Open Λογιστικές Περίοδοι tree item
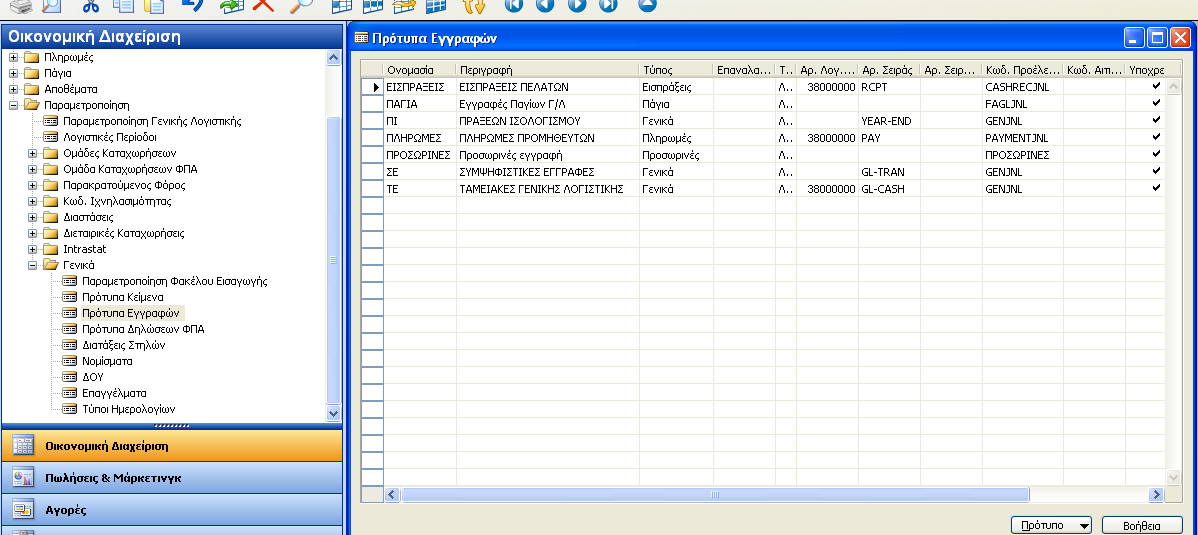The height and width of the screenshot is (535, 1198). point(109,138)
